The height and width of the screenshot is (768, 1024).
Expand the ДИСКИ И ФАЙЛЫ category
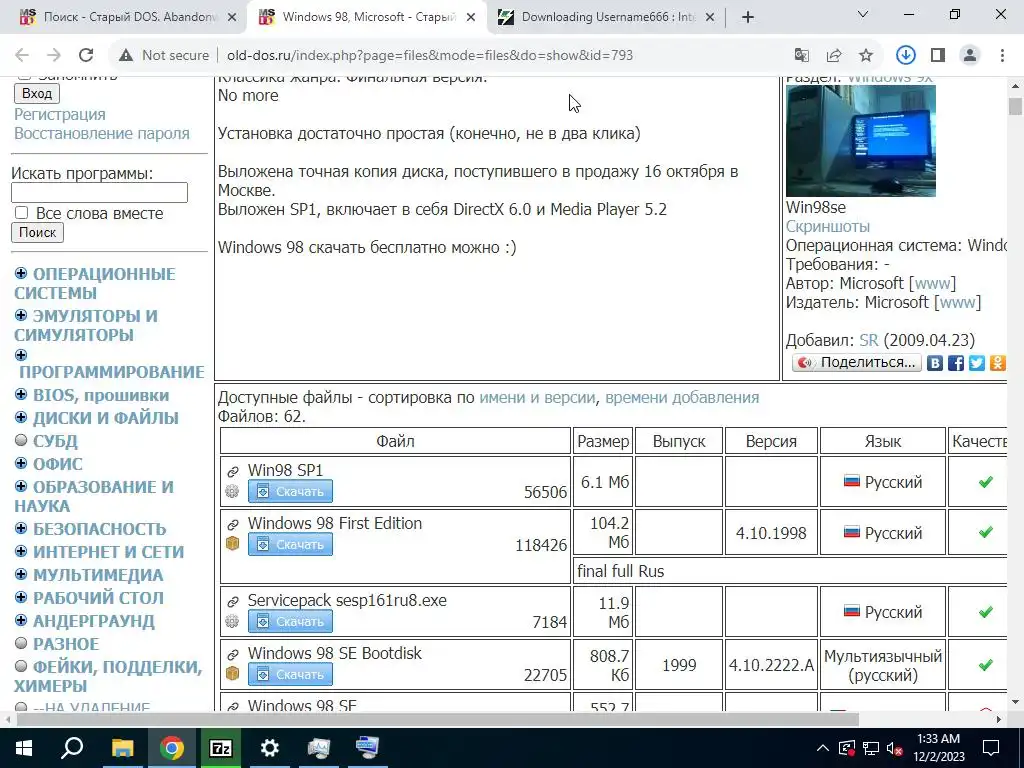click(x=21, y=417)
